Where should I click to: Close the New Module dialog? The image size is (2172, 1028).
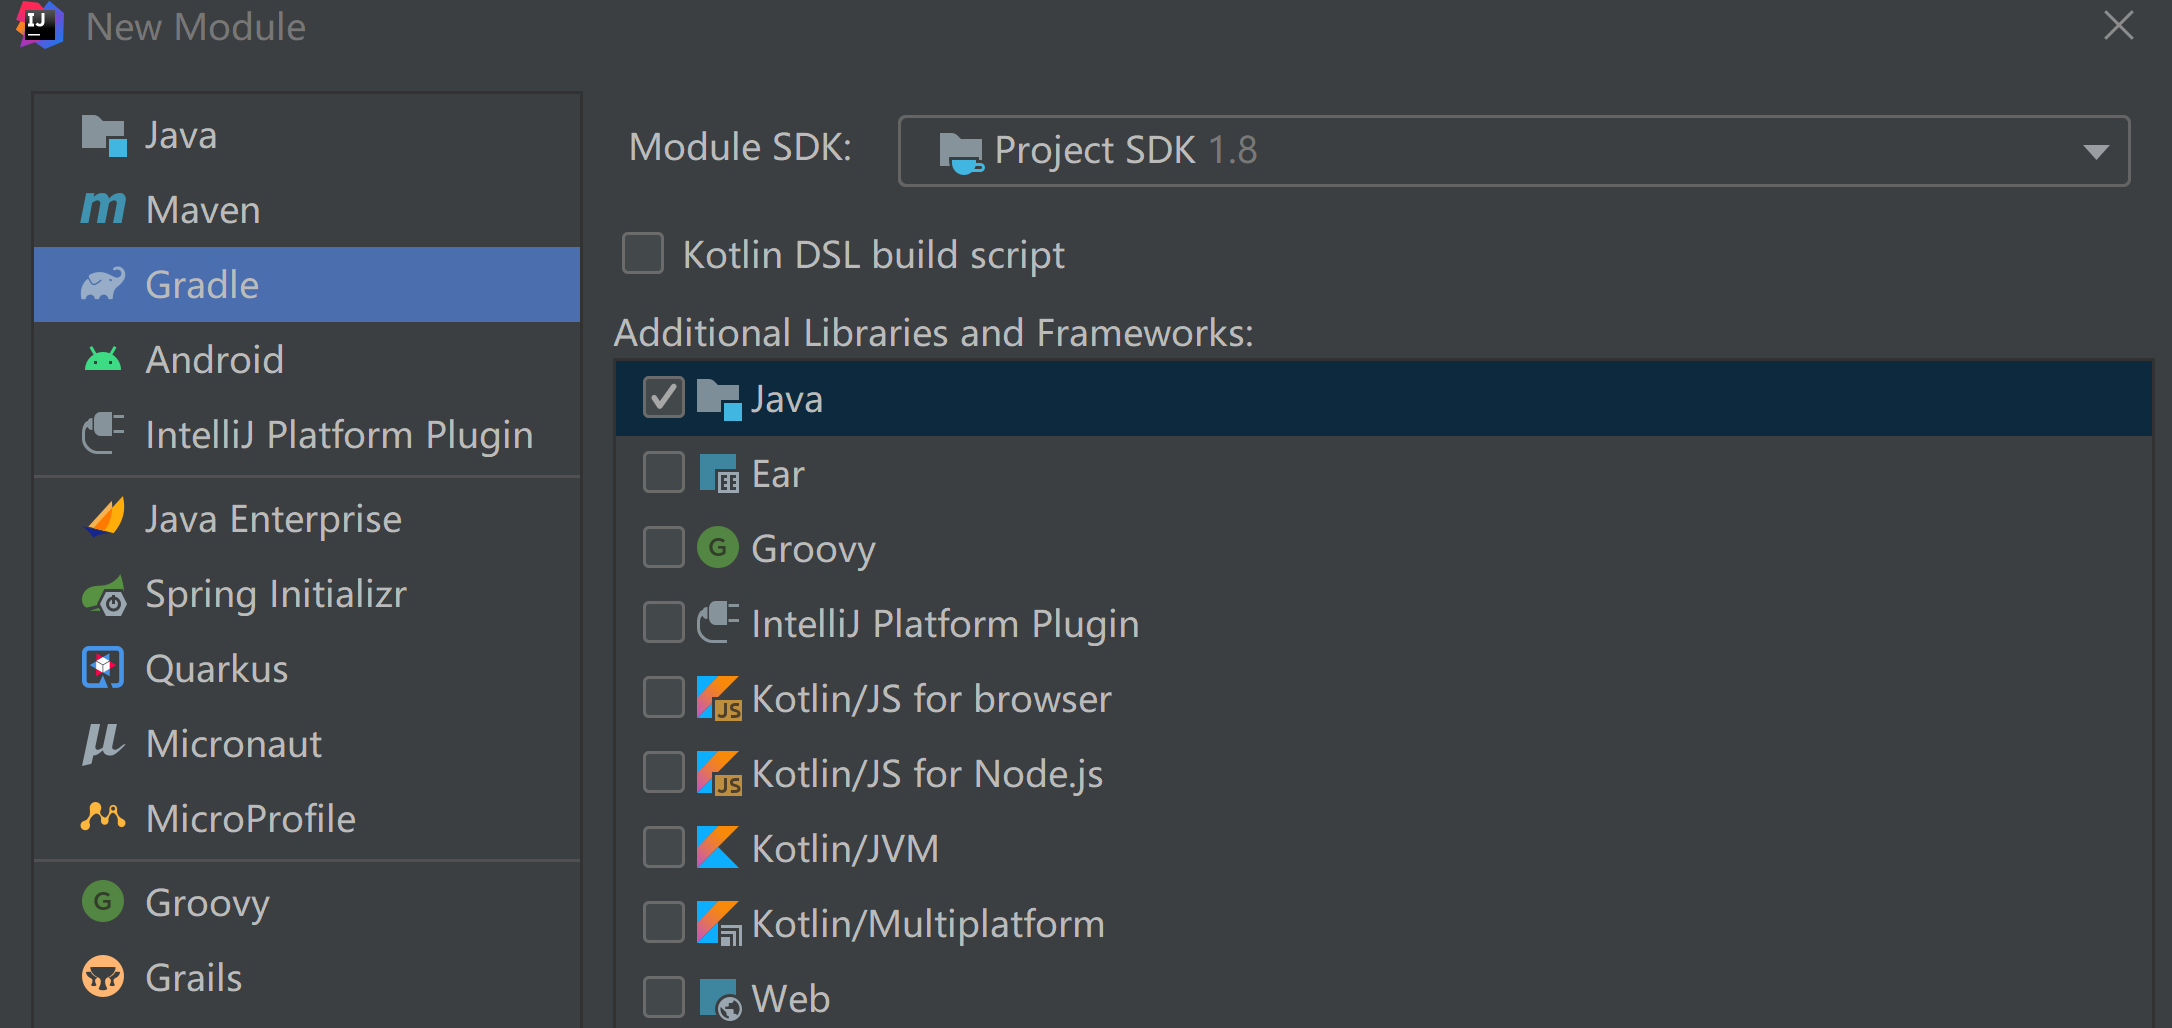coord(2118,25)
